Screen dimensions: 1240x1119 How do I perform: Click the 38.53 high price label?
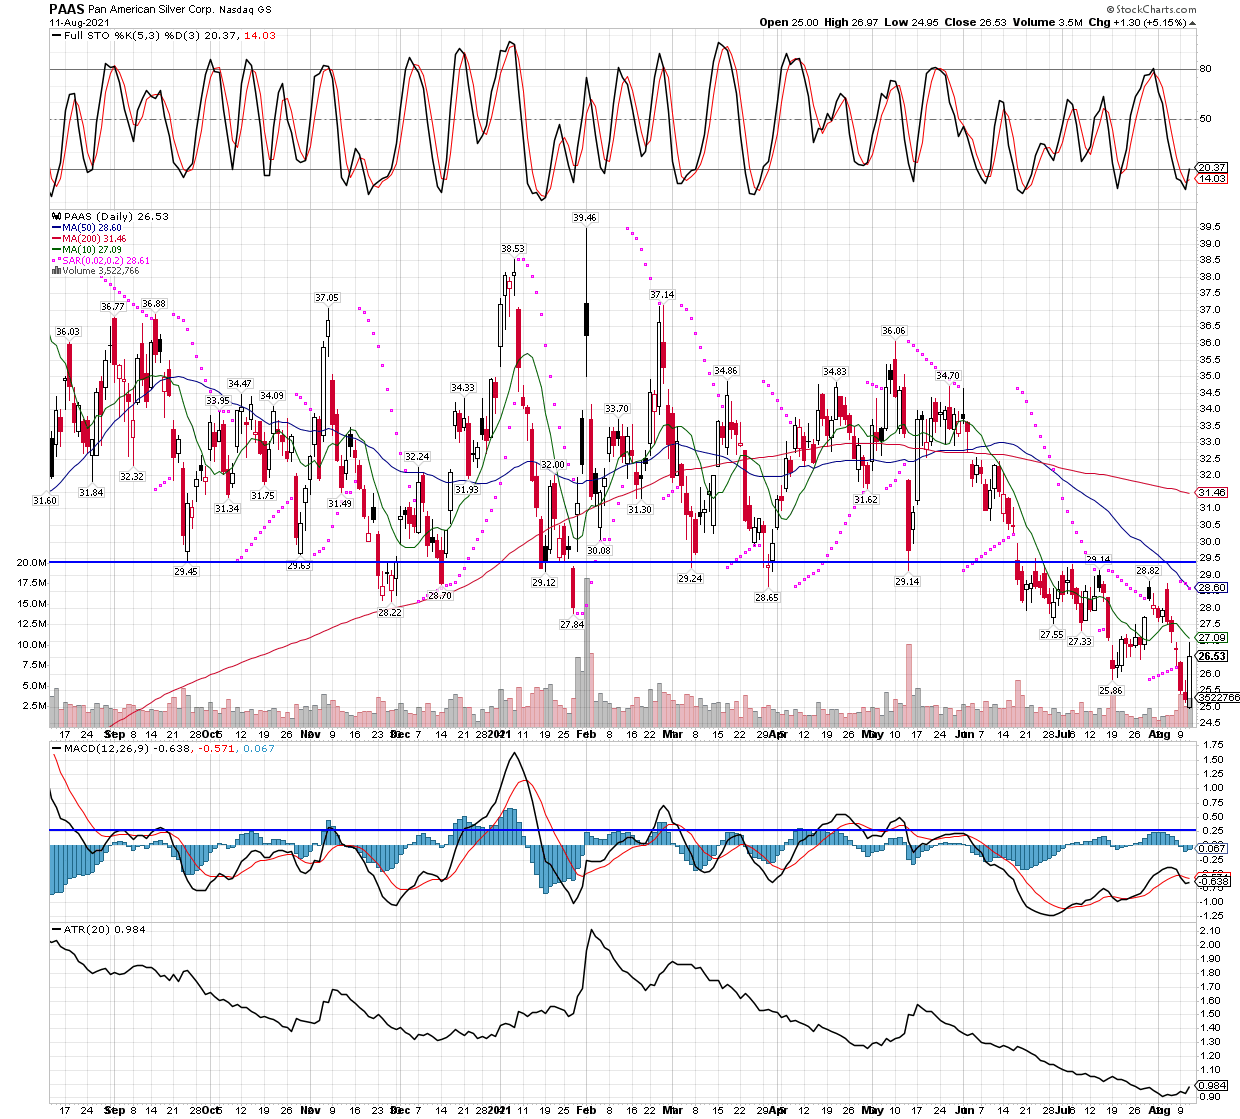coord(513,249)
